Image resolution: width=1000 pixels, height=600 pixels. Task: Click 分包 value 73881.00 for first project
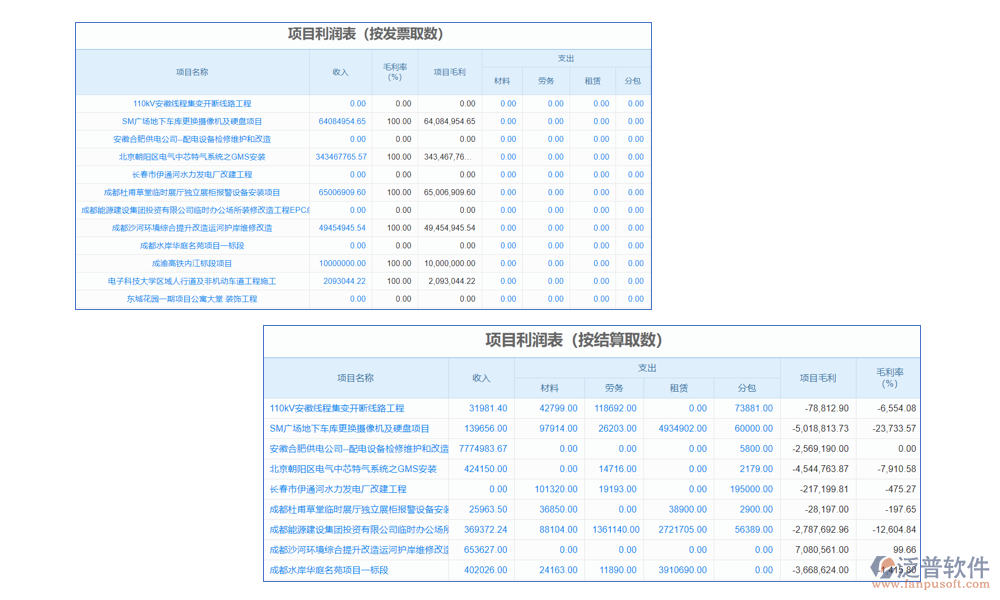753,408
